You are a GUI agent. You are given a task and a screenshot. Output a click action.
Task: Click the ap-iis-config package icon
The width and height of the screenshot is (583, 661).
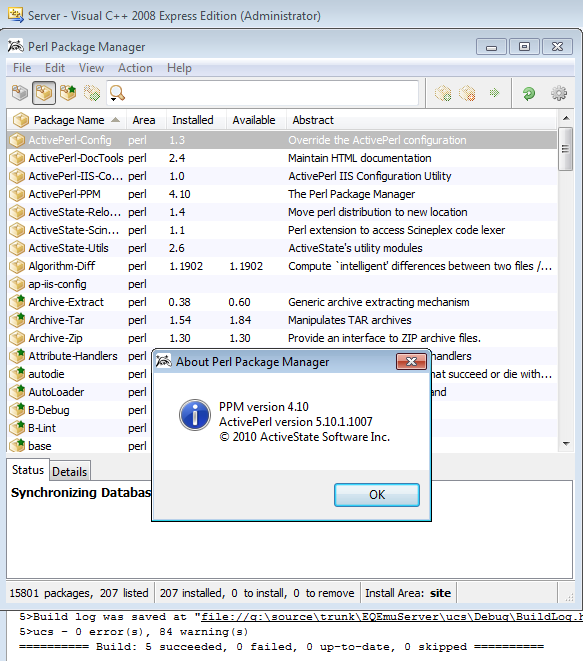click(x=17, y=285)
